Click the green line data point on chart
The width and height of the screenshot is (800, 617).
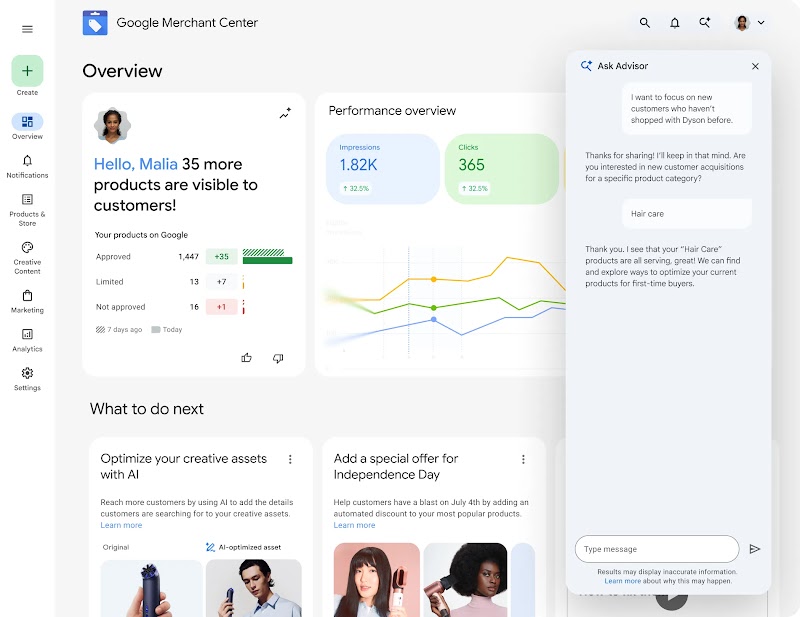coord(434,308)
